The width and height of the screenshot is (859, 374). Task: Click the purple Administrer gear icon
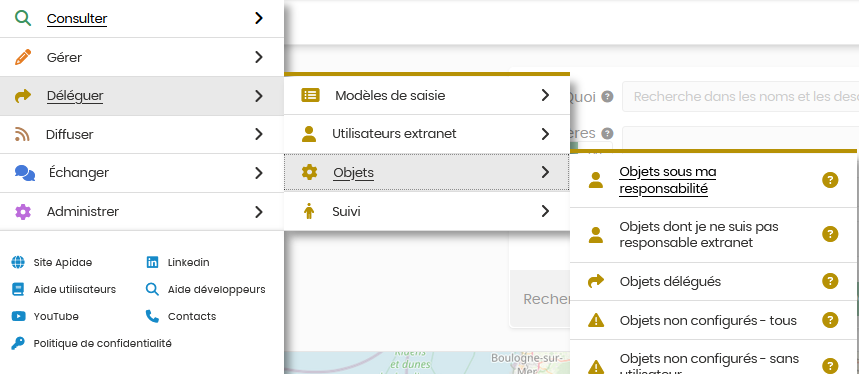click(x=23, y=211)
